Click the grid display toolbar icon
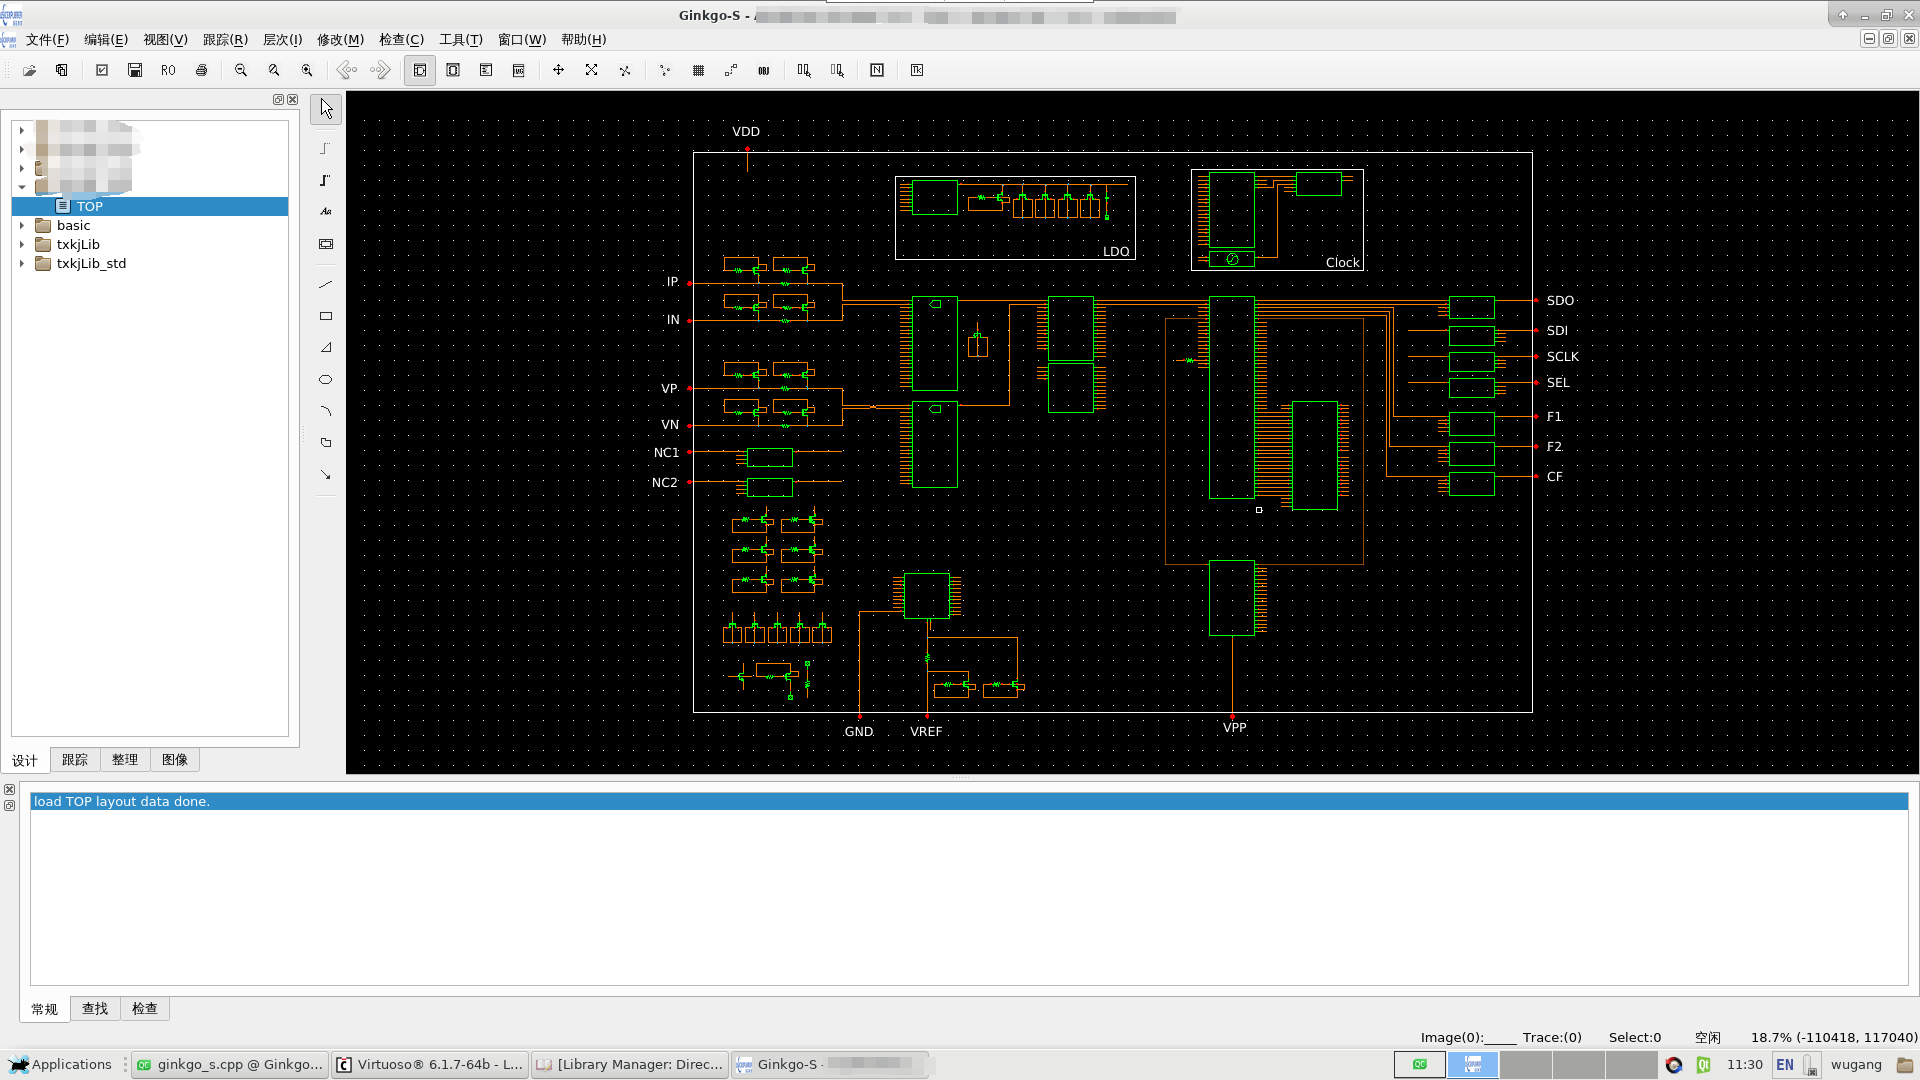The image size is (1920, 1080). point(698,70)
